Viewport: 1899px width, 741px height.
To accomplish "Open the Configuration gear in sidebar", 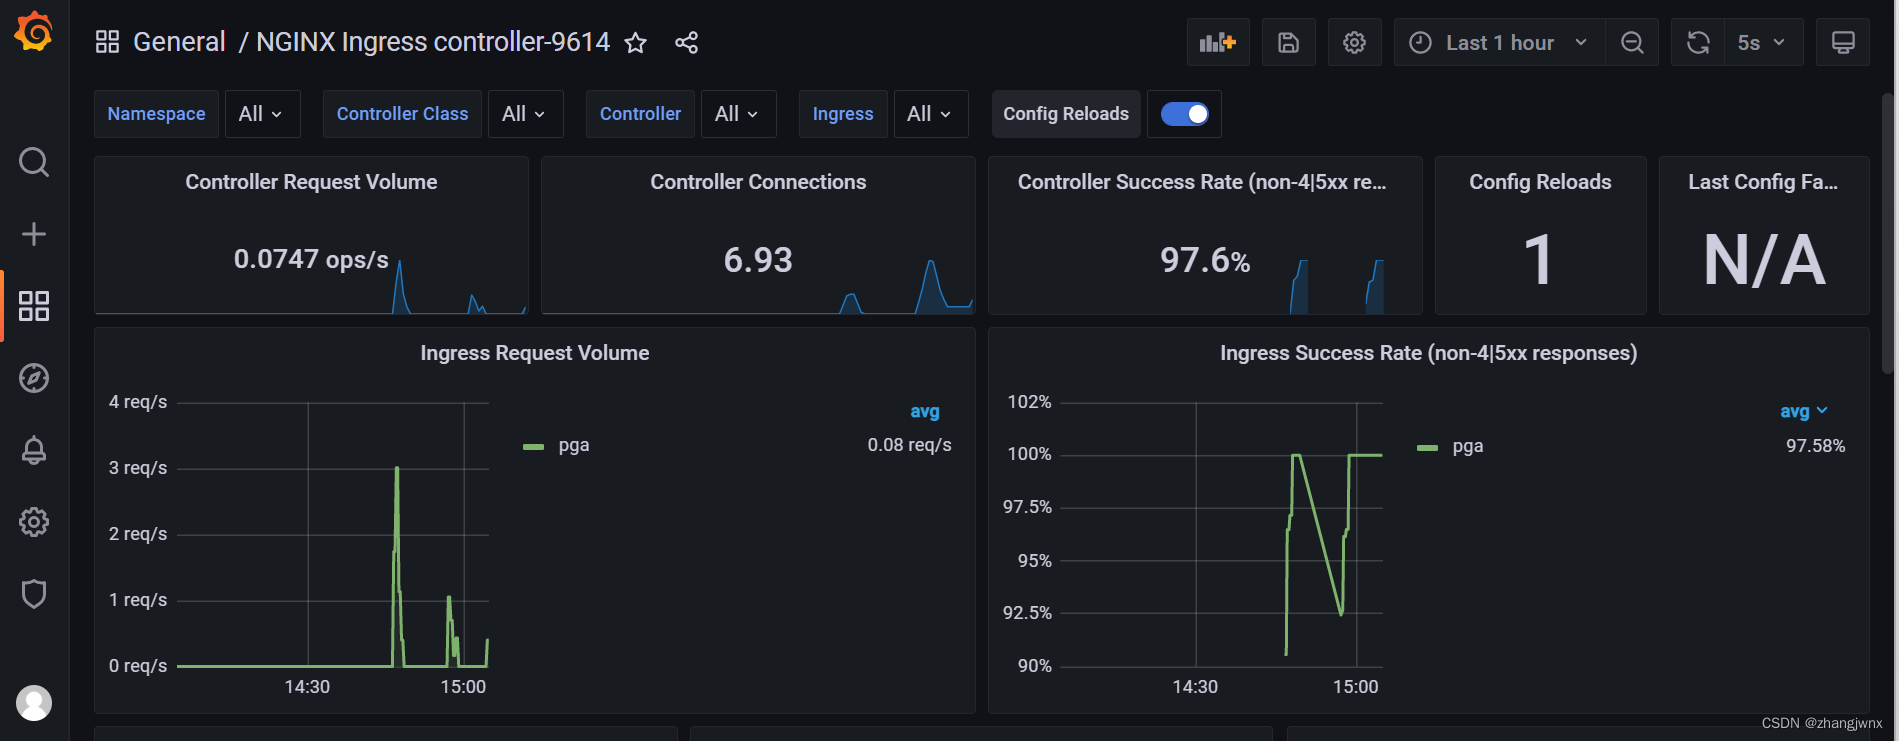I will (34, 522).
